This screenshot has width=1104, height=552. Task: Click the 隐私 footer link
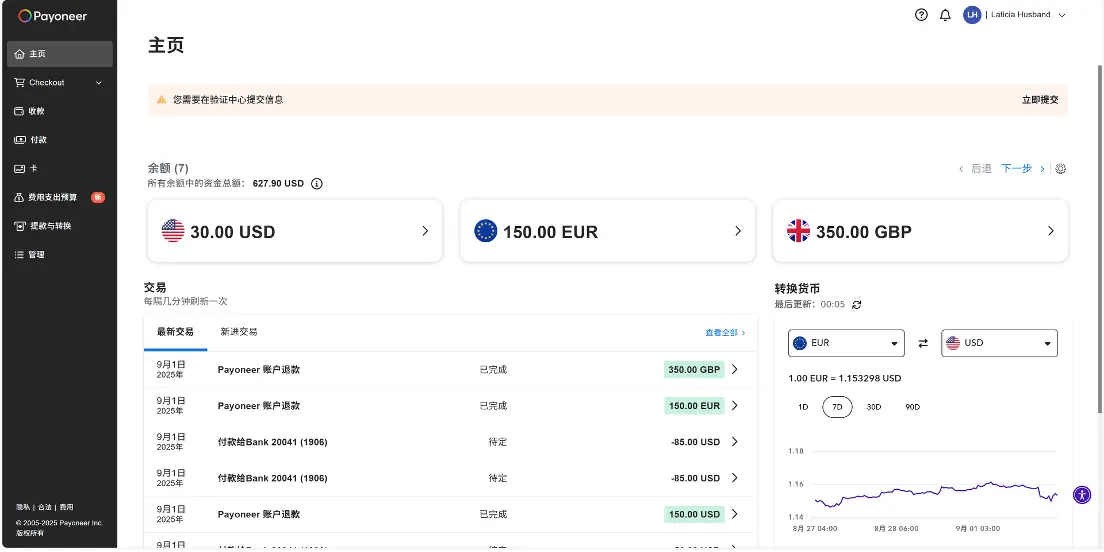23,507
